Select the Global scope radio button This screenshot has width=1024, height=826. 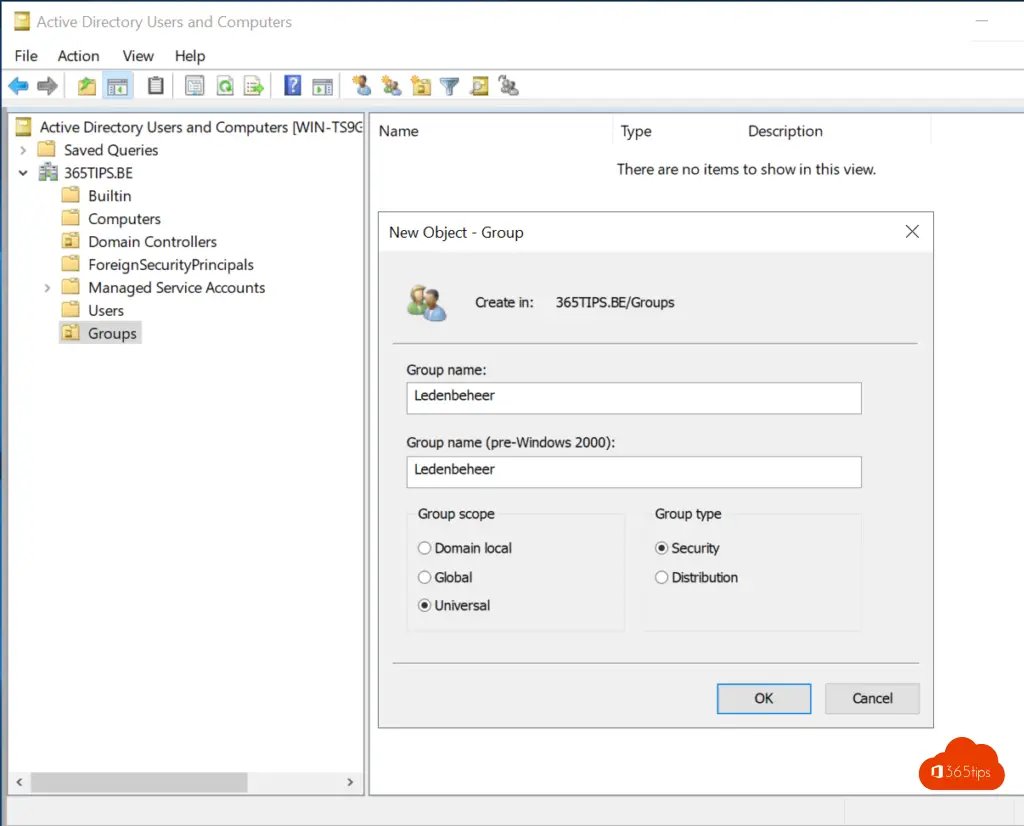pyautogui.click(x=424, y=577)
